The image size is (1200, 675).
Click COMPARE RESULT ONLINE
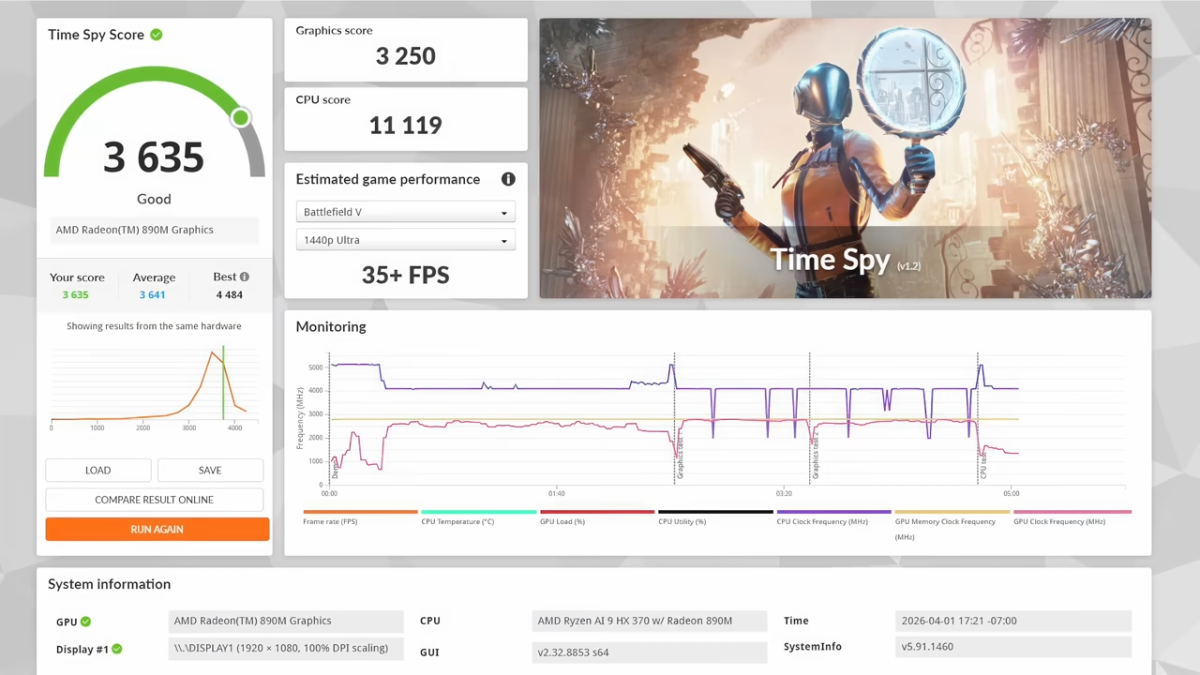154,500
